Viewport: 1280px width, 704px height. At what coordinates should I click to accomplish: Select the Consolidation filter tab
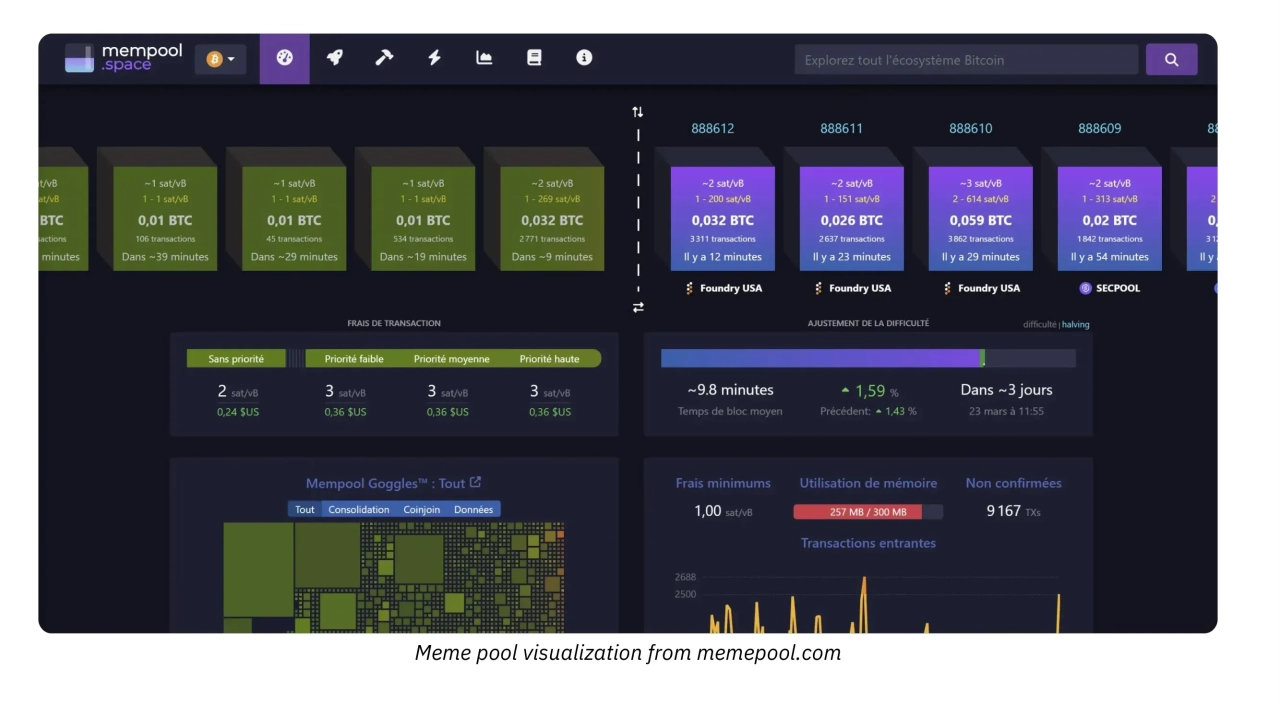(x=358, y=509)
